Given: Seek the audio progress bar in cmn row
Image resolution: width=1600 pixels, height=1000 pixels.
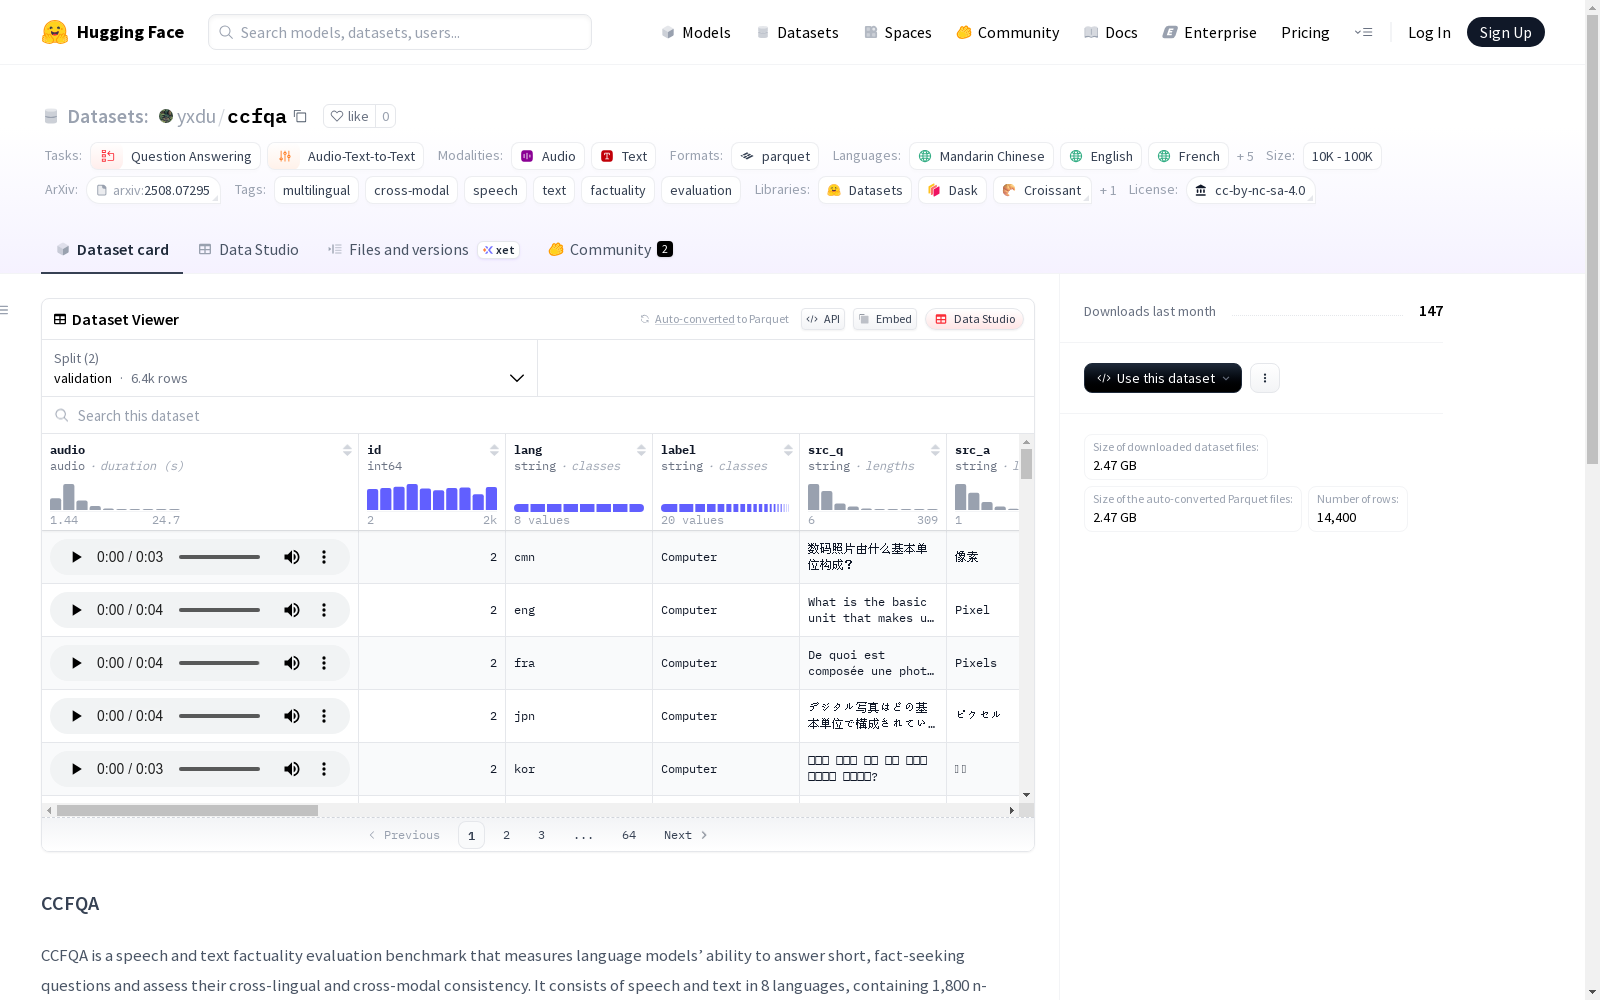Looking at the screenshot, I should click(219, 557).
